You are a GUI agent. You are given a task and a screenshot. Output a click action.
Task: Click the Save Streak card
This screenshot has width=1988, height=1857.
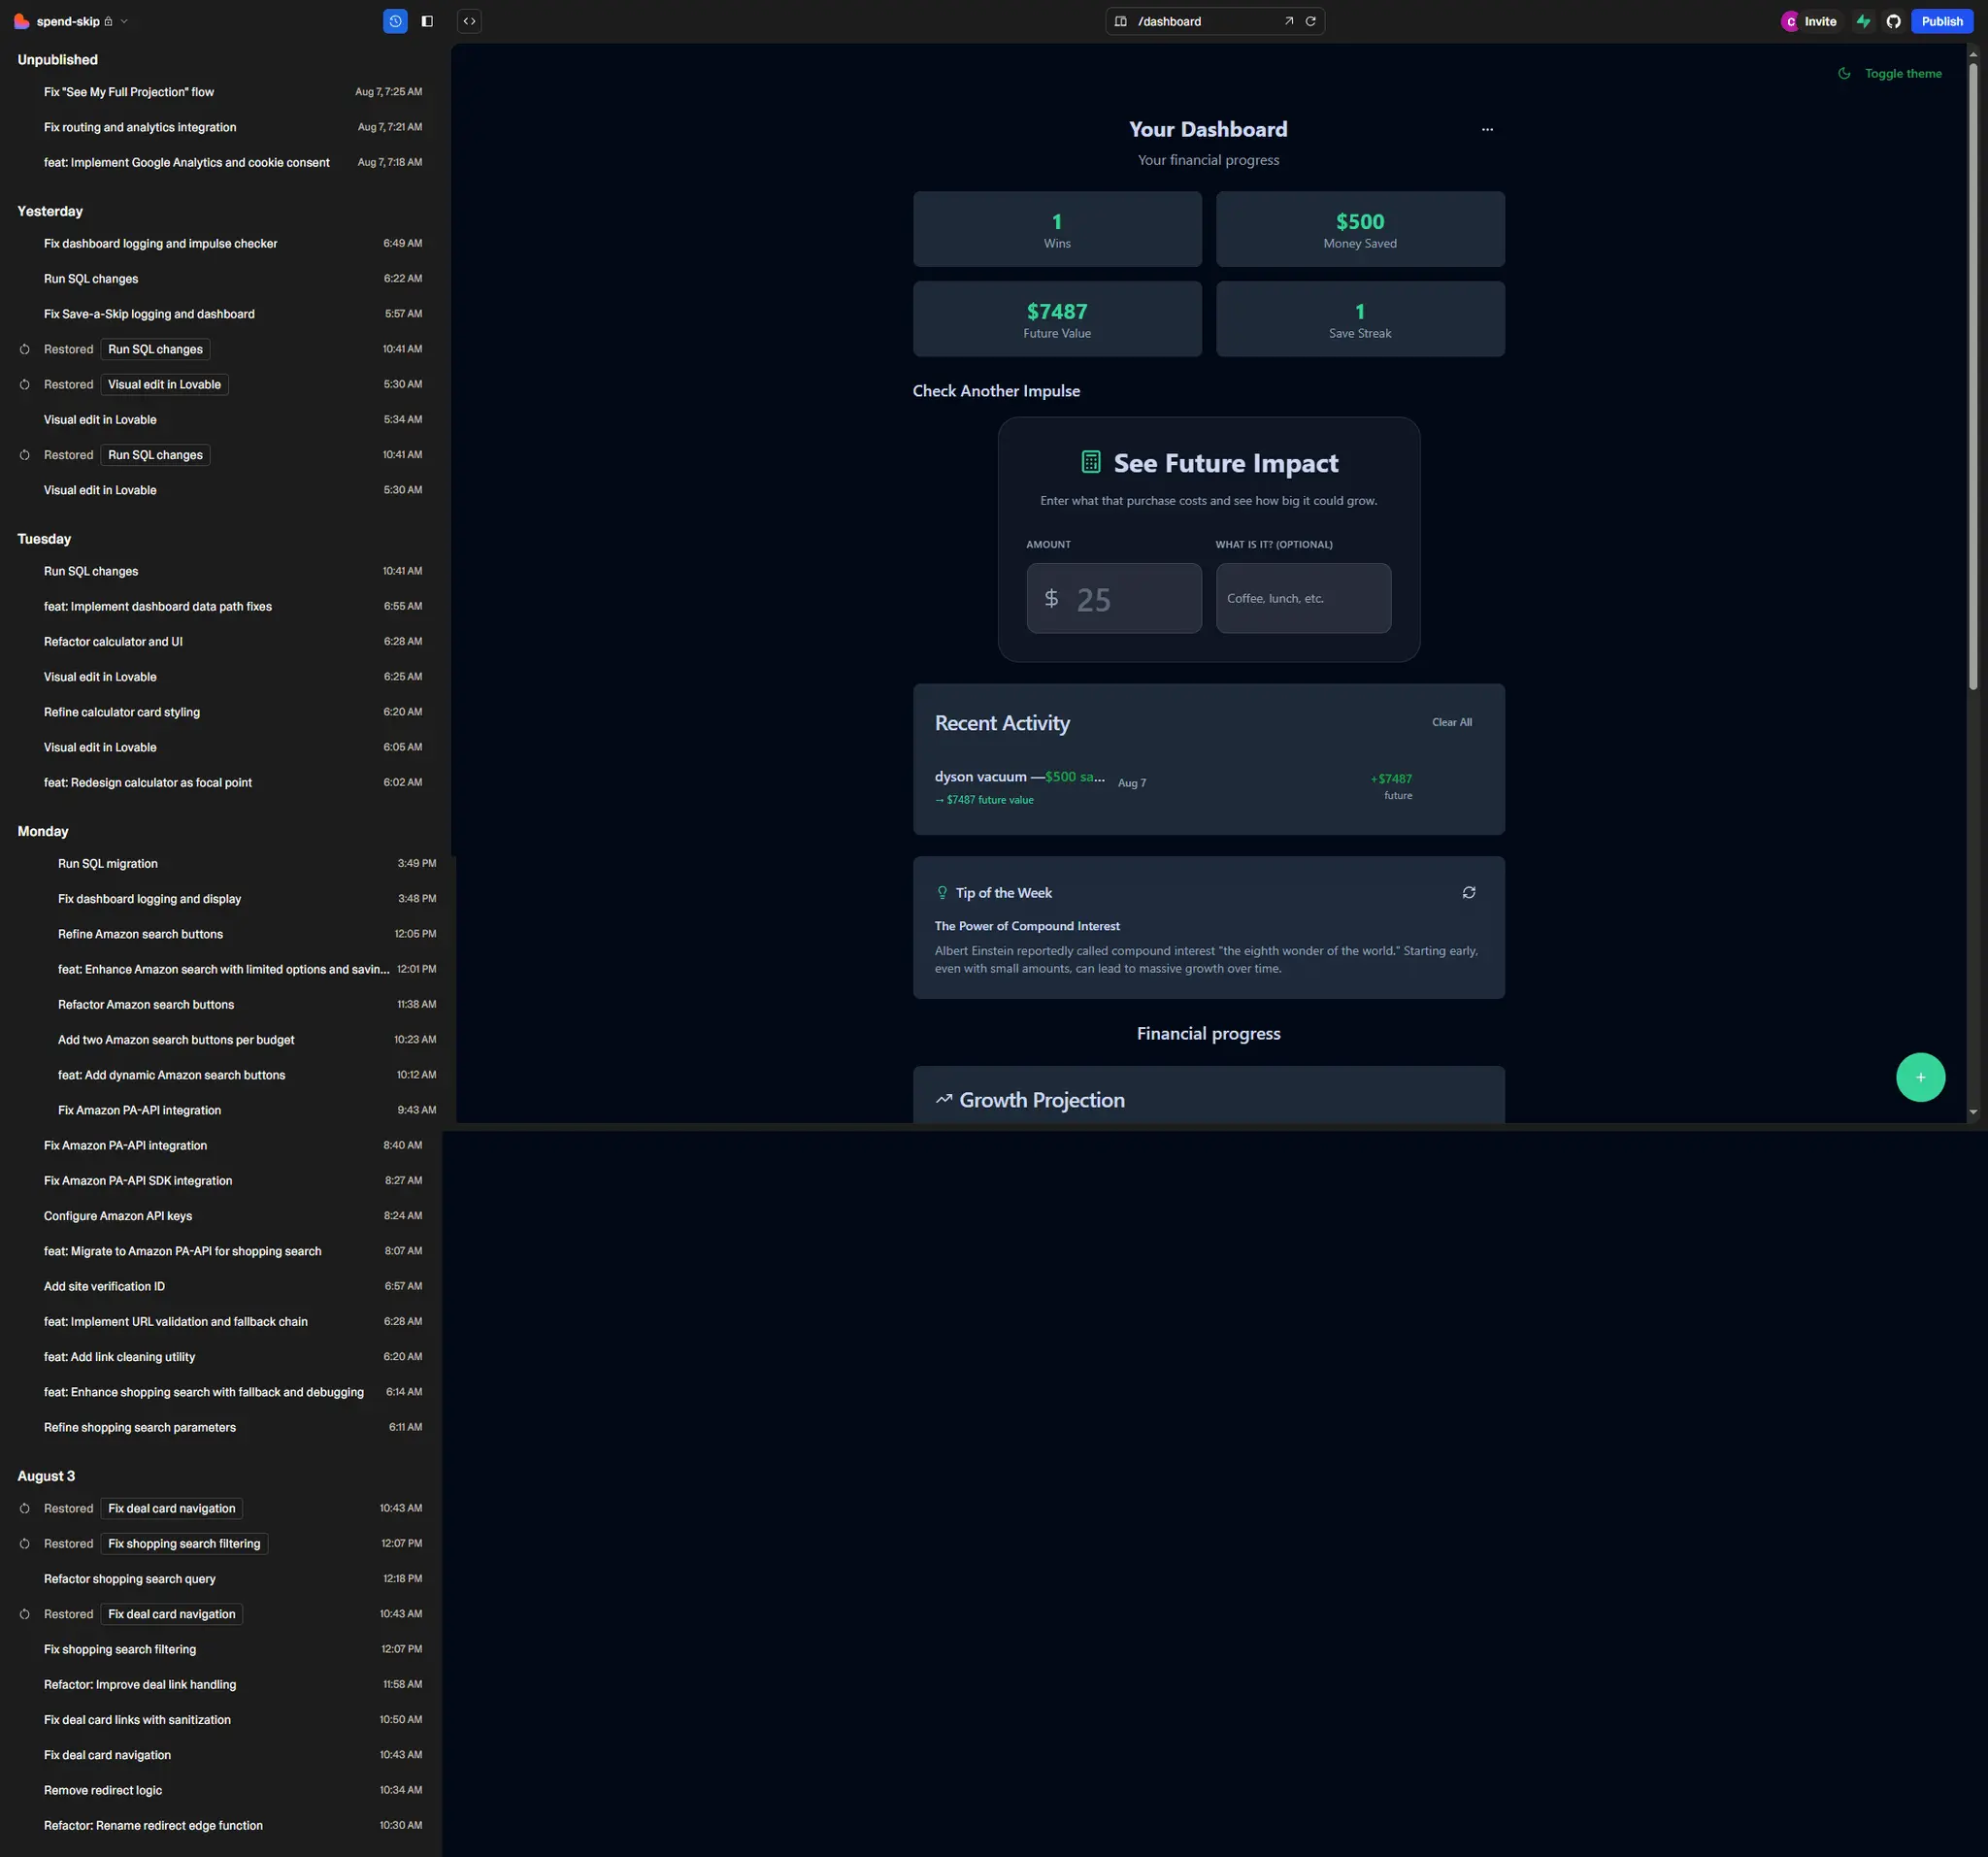click(1360, 319)
